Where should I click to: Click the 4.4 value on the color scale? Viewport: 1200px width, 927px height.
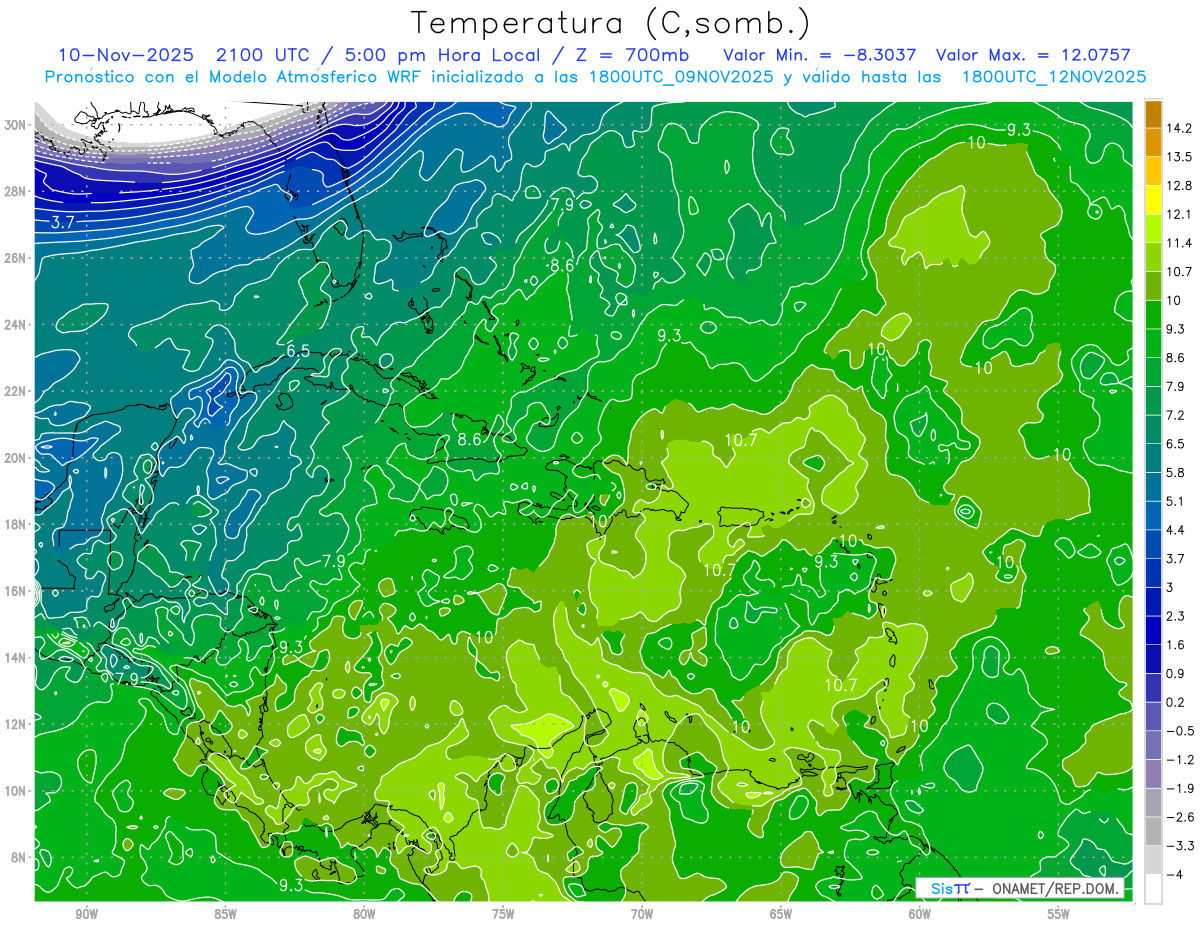click(1176, 530)
